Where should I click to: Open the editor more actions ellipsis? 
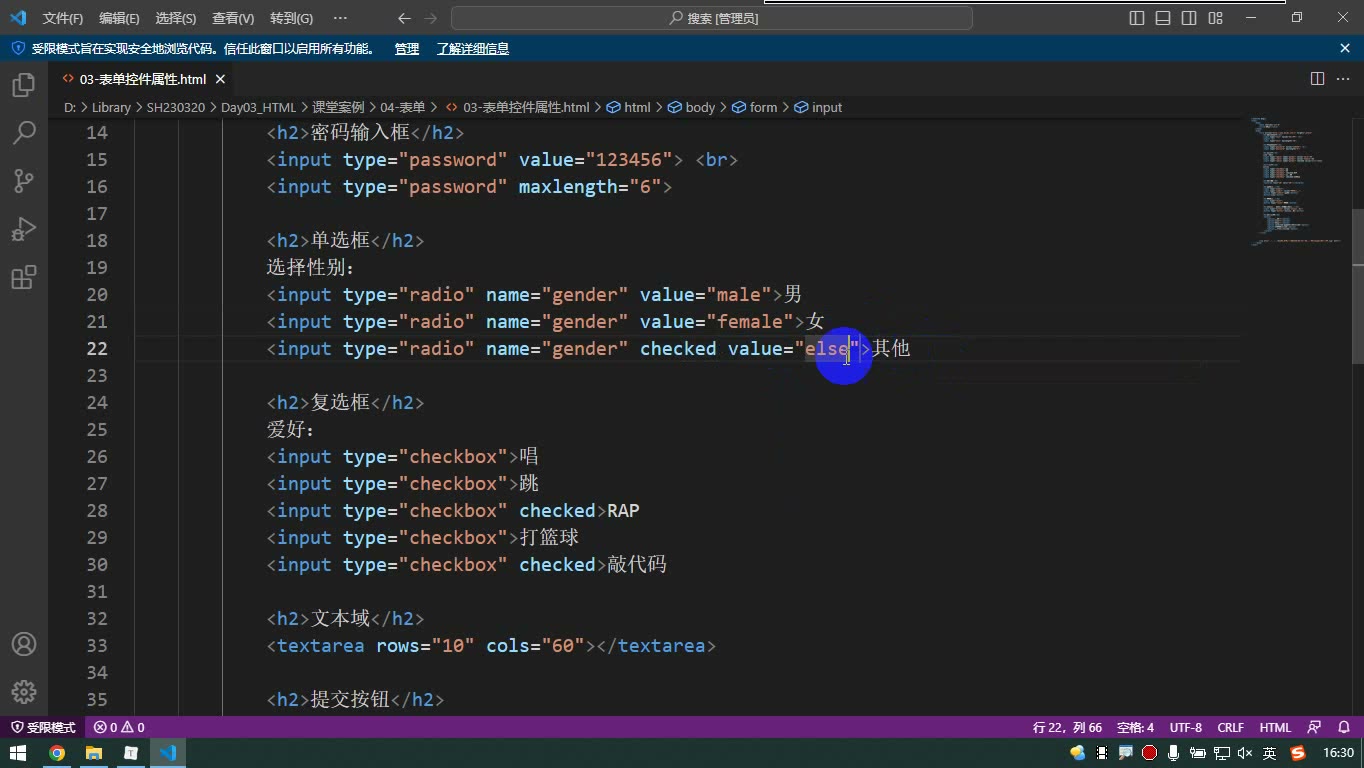point(1343,79)
